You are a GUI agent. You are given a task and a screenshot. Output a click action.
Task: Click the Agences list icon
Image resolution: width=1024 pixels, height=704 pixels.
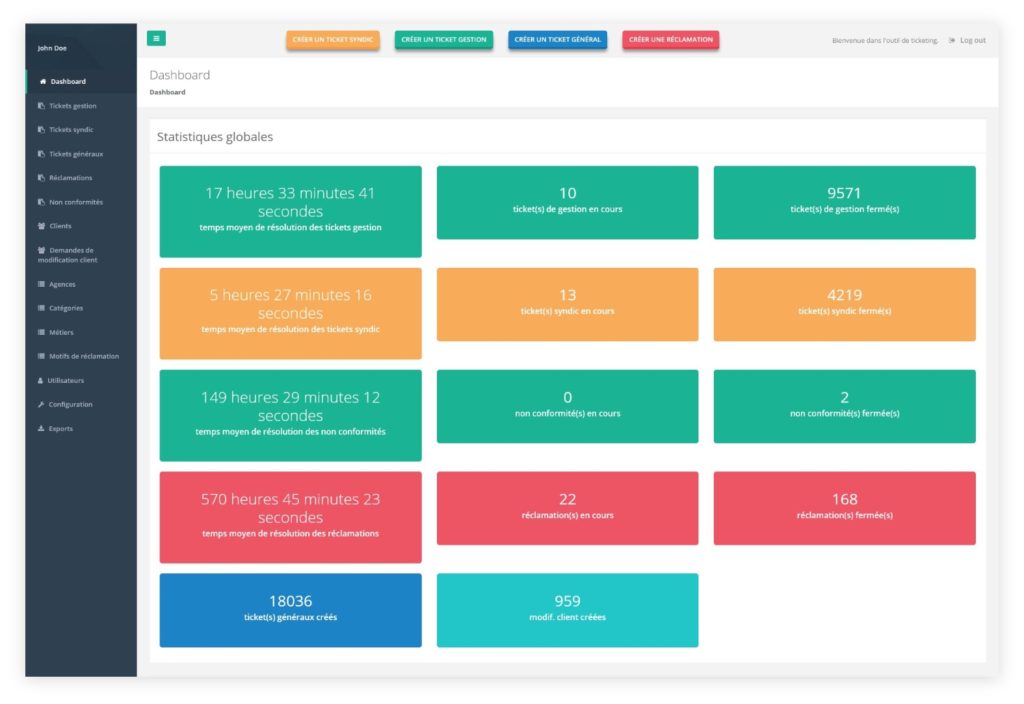coord(41,285)
